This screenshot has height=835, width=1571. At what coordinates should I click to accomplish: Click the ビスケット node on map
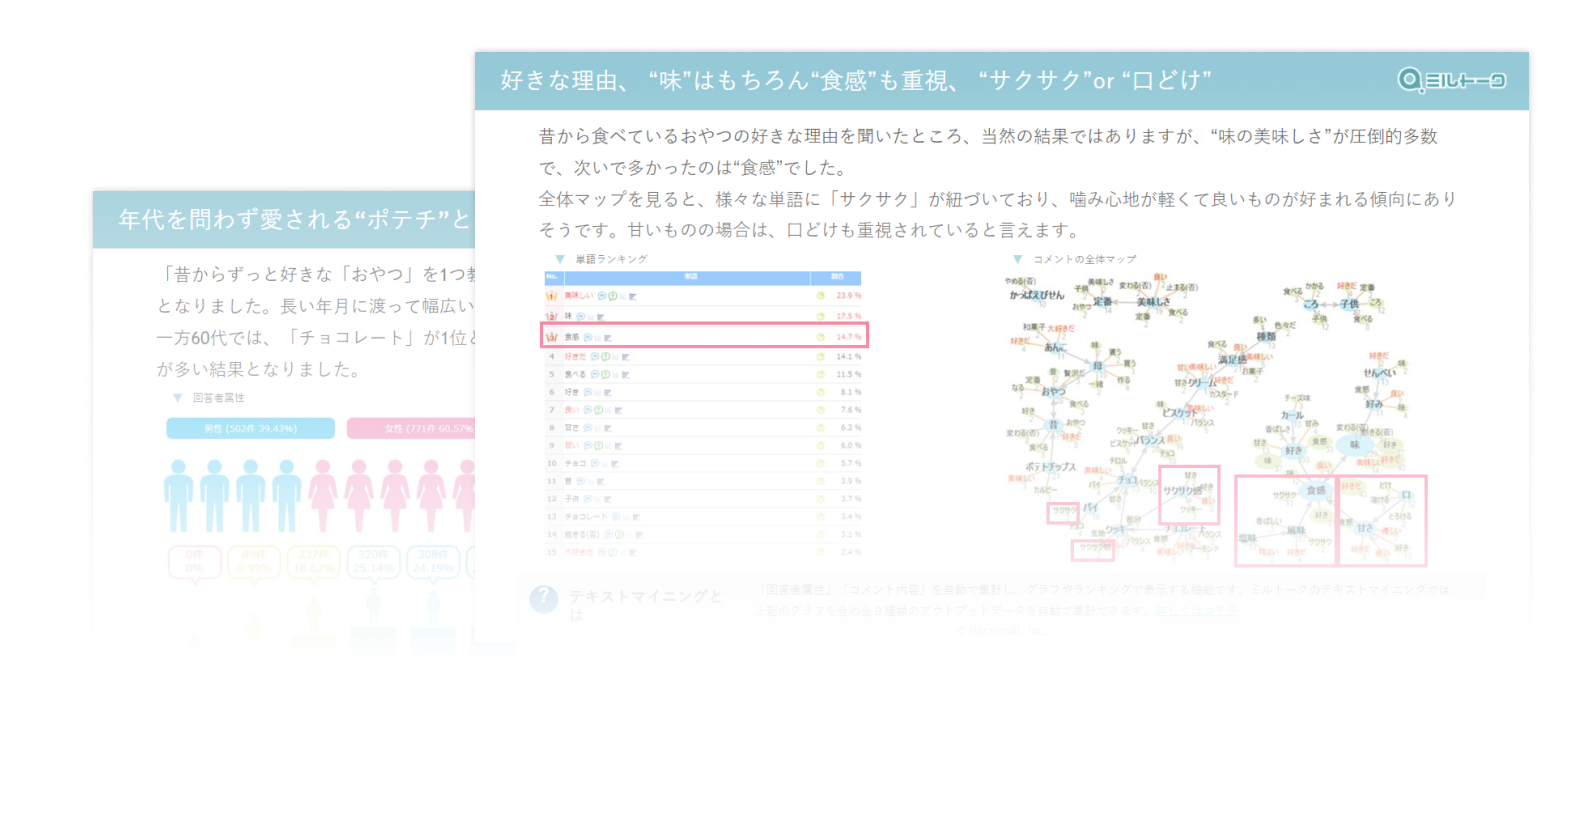click(x=1178, y=412)
